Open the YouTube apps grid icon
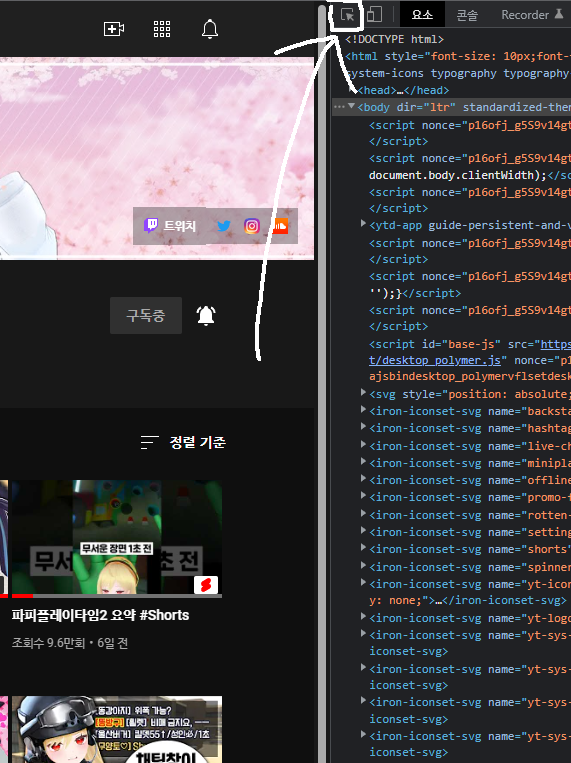Viewport: 571px width, 763px height. (162, 29)
